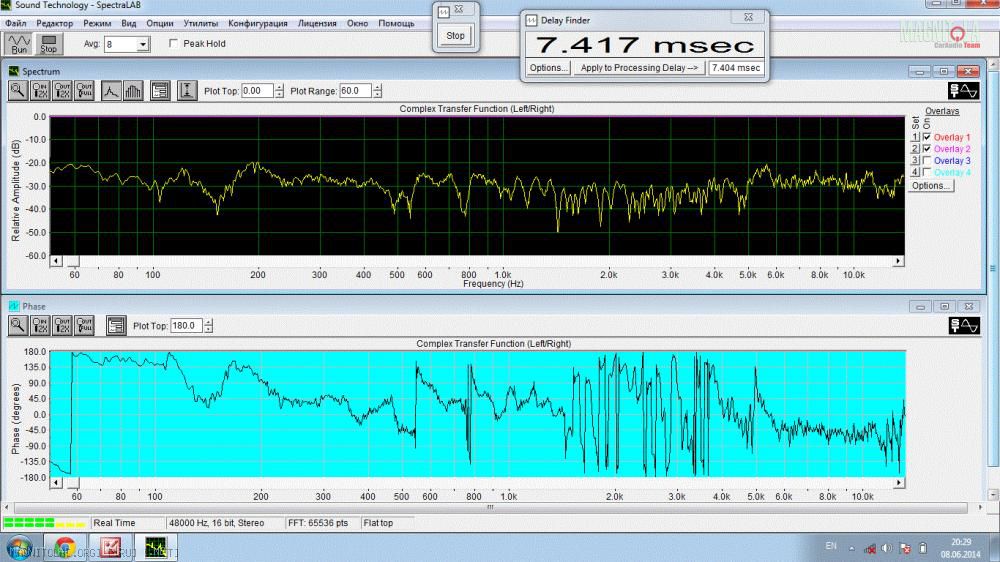Screen dimensions: 1000x562
Task: Open Chrome from the taskbar
Action: coord(64,547)
